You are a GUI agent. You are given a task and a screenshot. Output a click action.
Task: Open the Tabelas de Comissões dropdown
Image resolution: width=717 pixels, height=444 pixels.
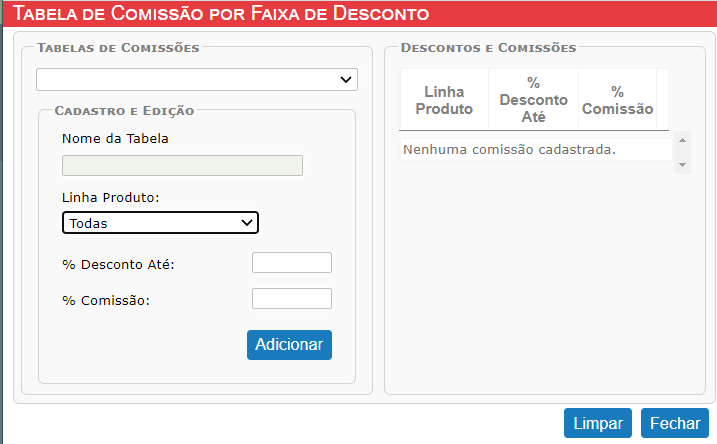click(x=197, y=80)
